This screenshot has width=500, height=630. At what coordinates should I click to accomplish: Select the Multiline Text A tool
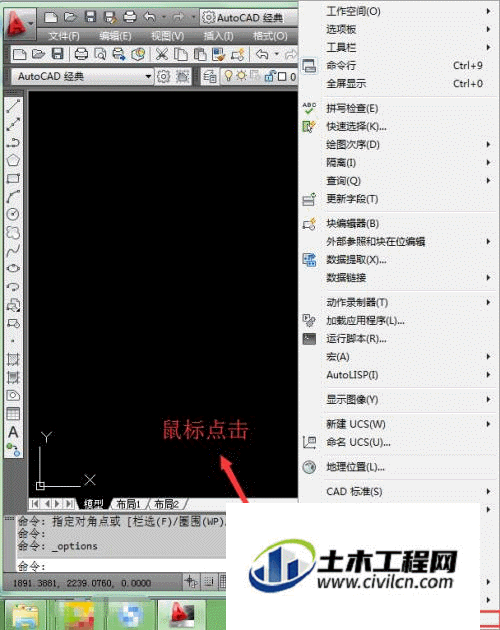point(13,432)
